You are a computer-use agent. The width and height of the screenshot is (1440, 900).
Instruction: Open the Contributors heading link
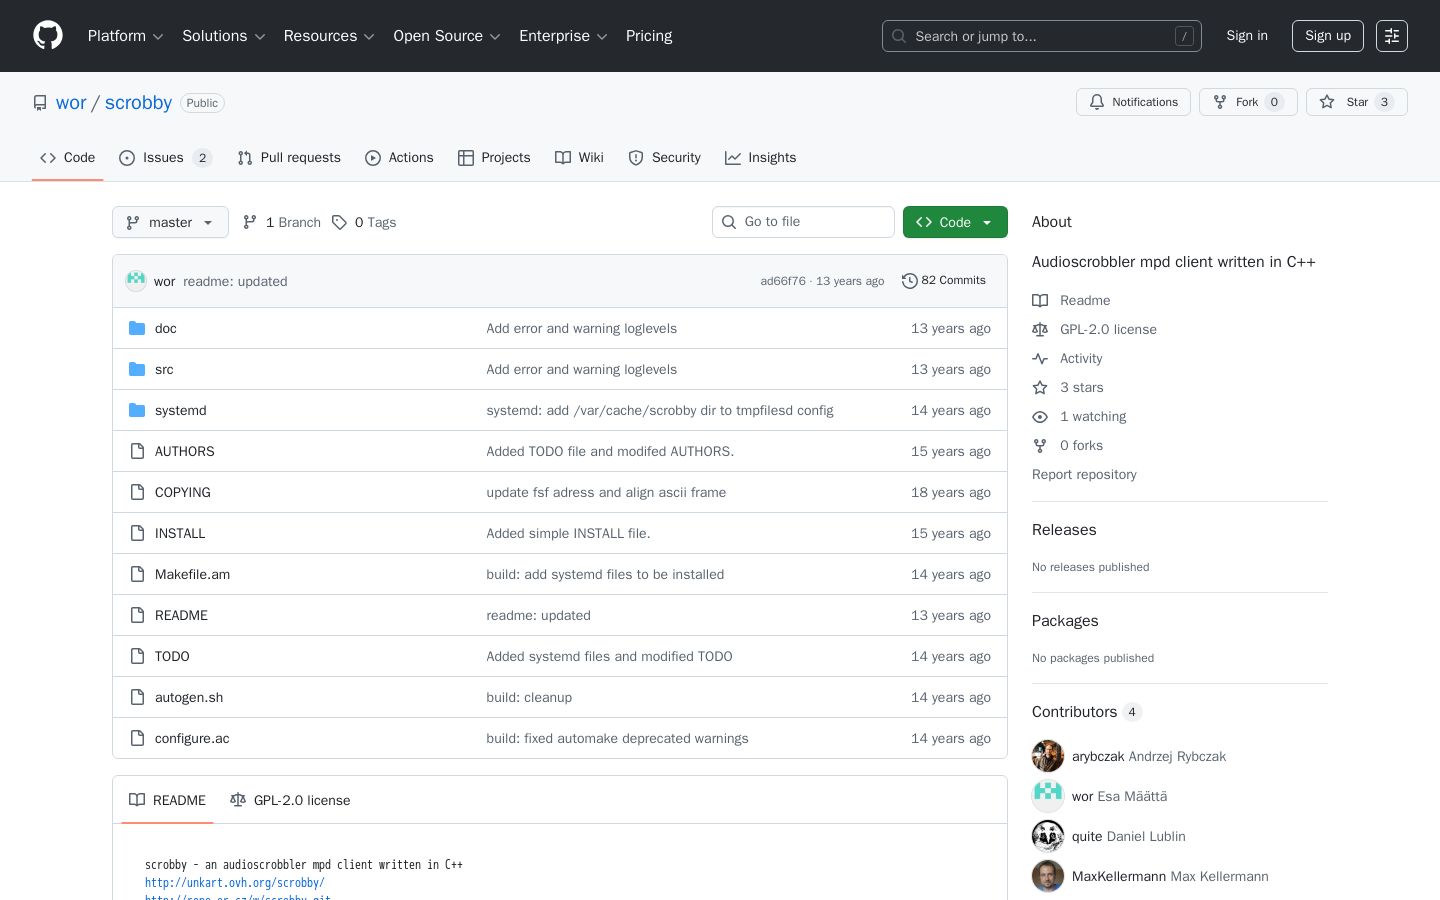pyautogui.click(x=1087, y=712)
